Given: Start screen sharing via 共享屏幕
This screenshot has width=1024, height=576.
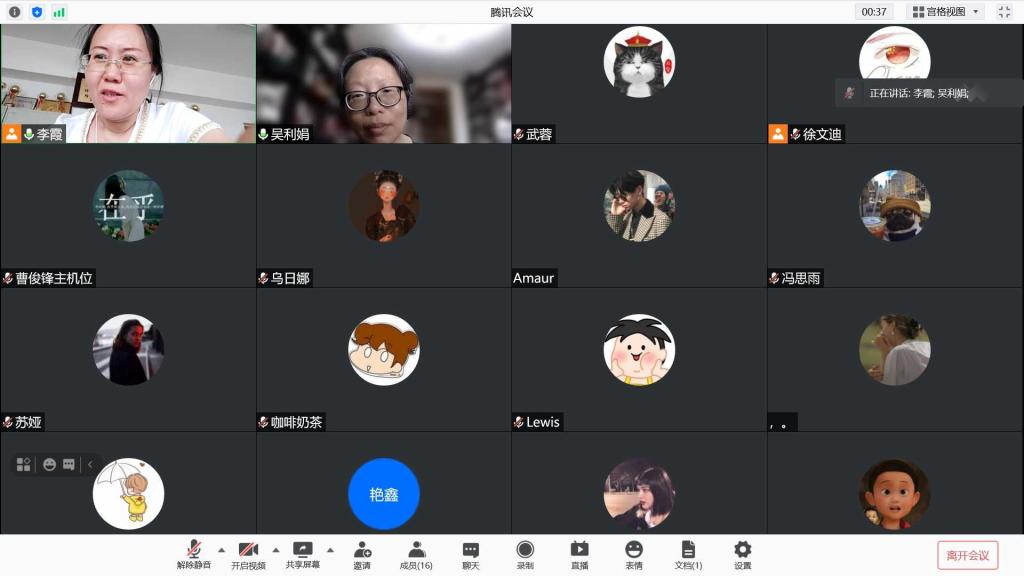Looking at the screenshot, I should [x=302, y=554].
